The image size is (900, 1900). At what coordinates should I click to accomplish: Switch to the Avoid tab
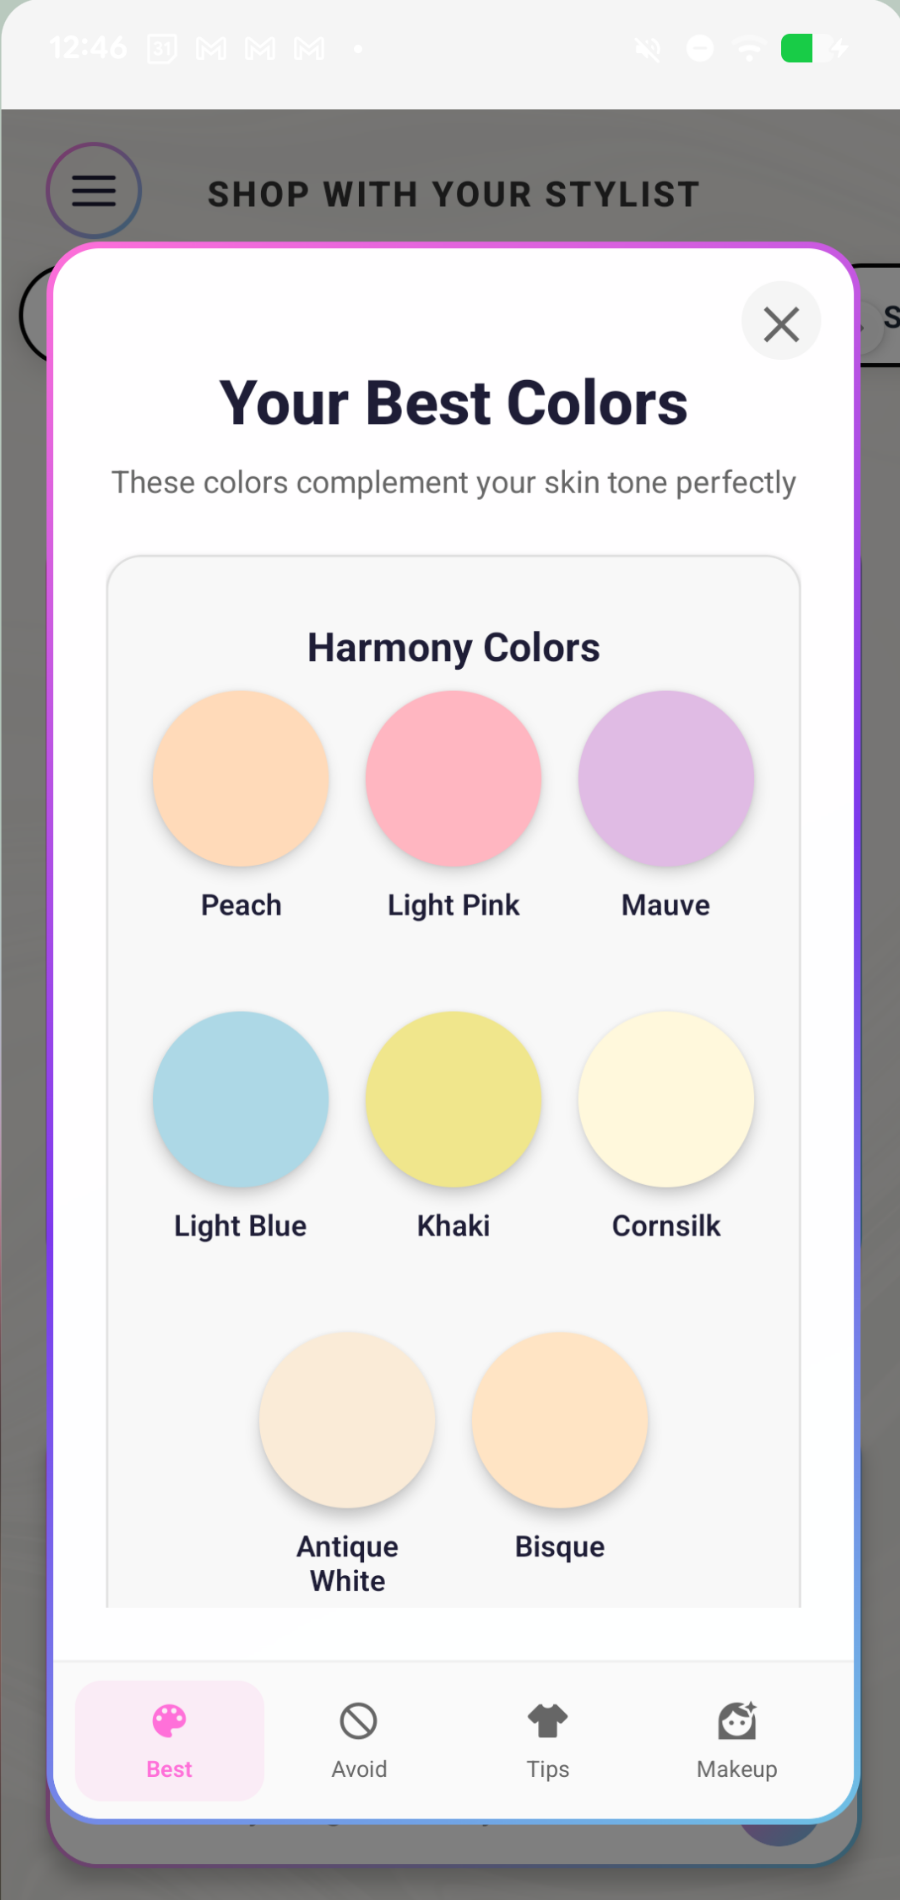pyautogui.click(x=358, y=1740)
